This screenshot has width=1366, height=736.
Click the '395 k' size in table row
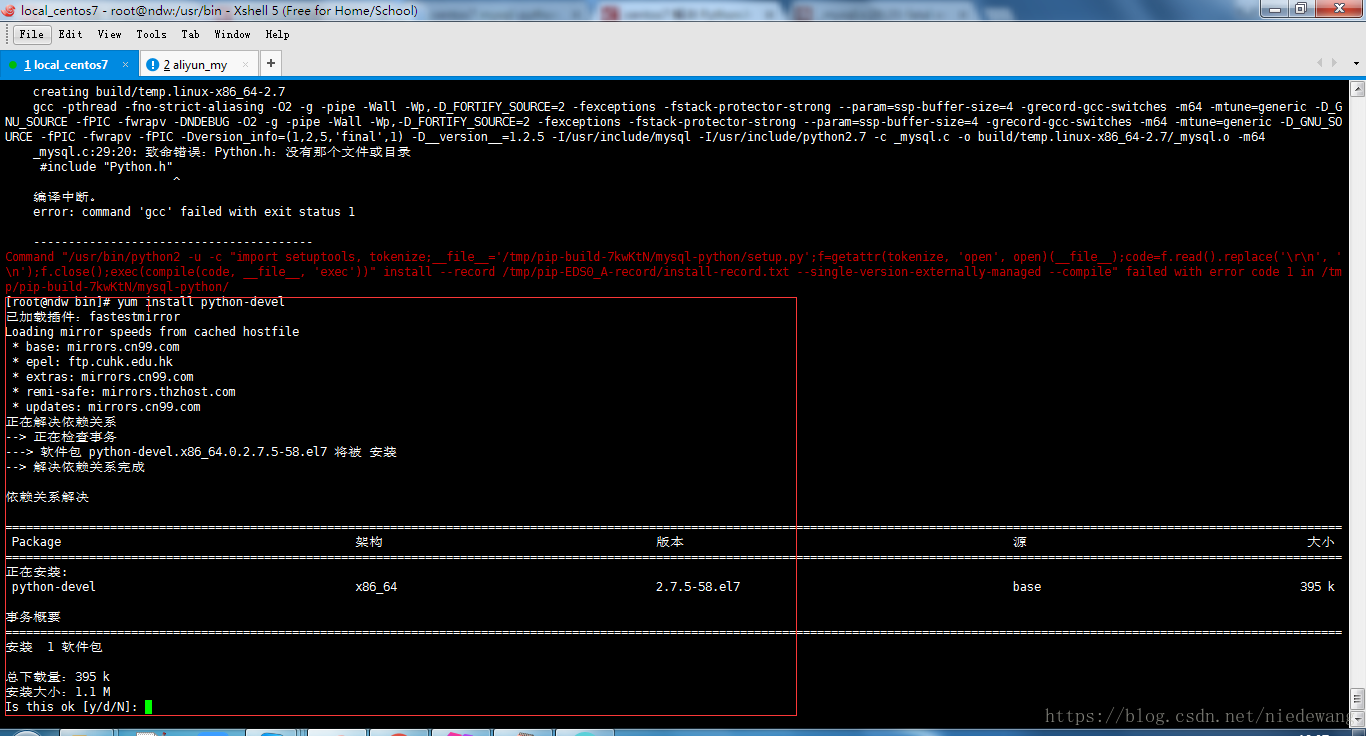pos(1317,587)
